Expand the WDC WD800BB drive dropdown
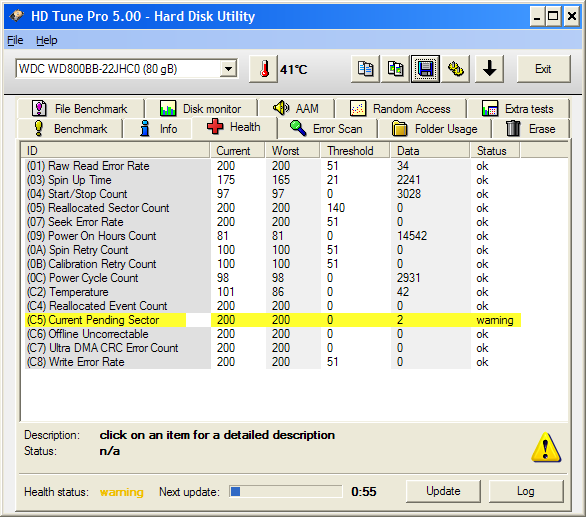 tap(228, 69)
